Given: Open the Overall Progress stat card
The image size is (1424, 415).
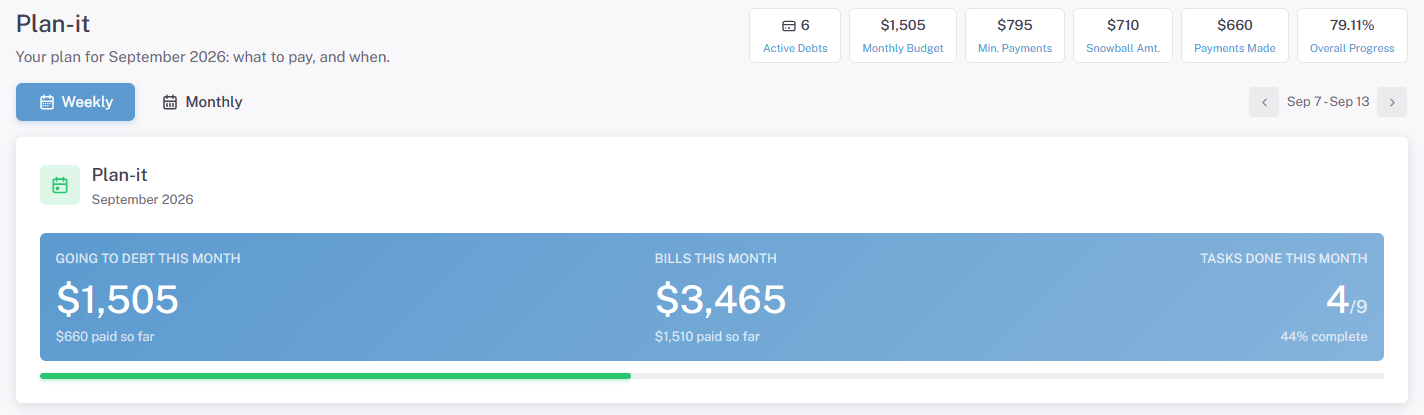Looking at the screenshot, I should coord(1352,35).
